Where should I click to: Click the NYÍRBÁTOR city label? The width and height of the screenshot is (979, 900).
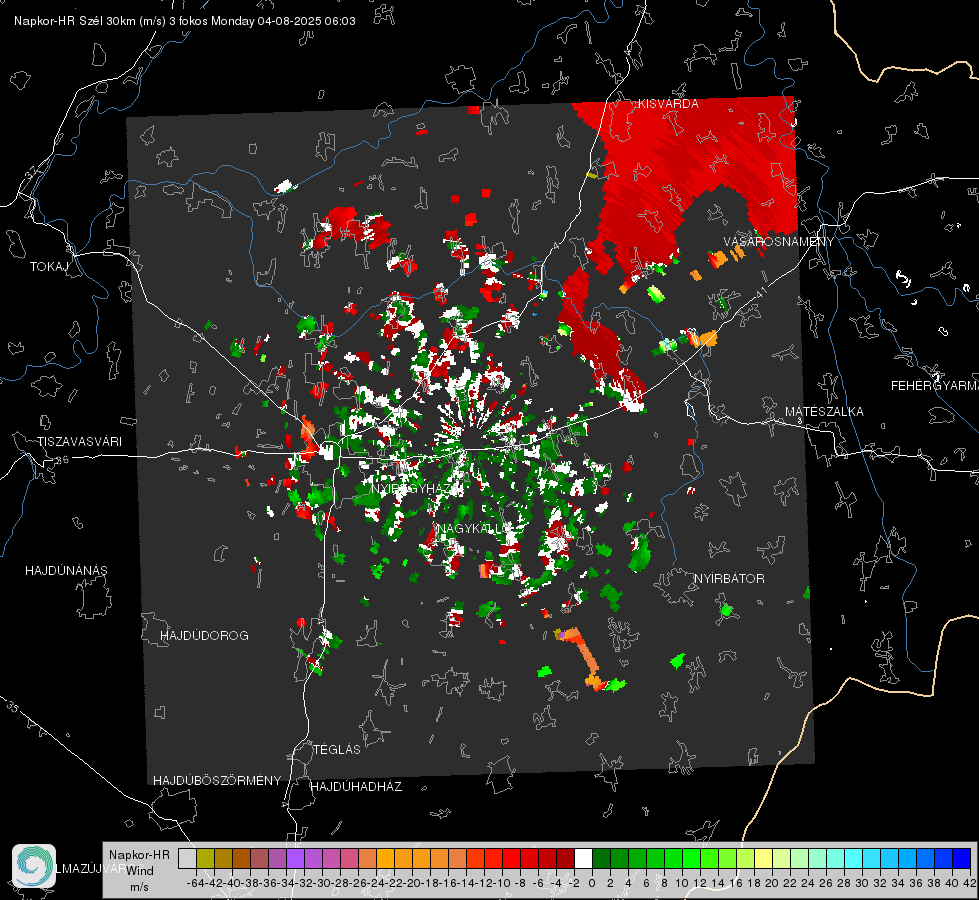[729, 579]
